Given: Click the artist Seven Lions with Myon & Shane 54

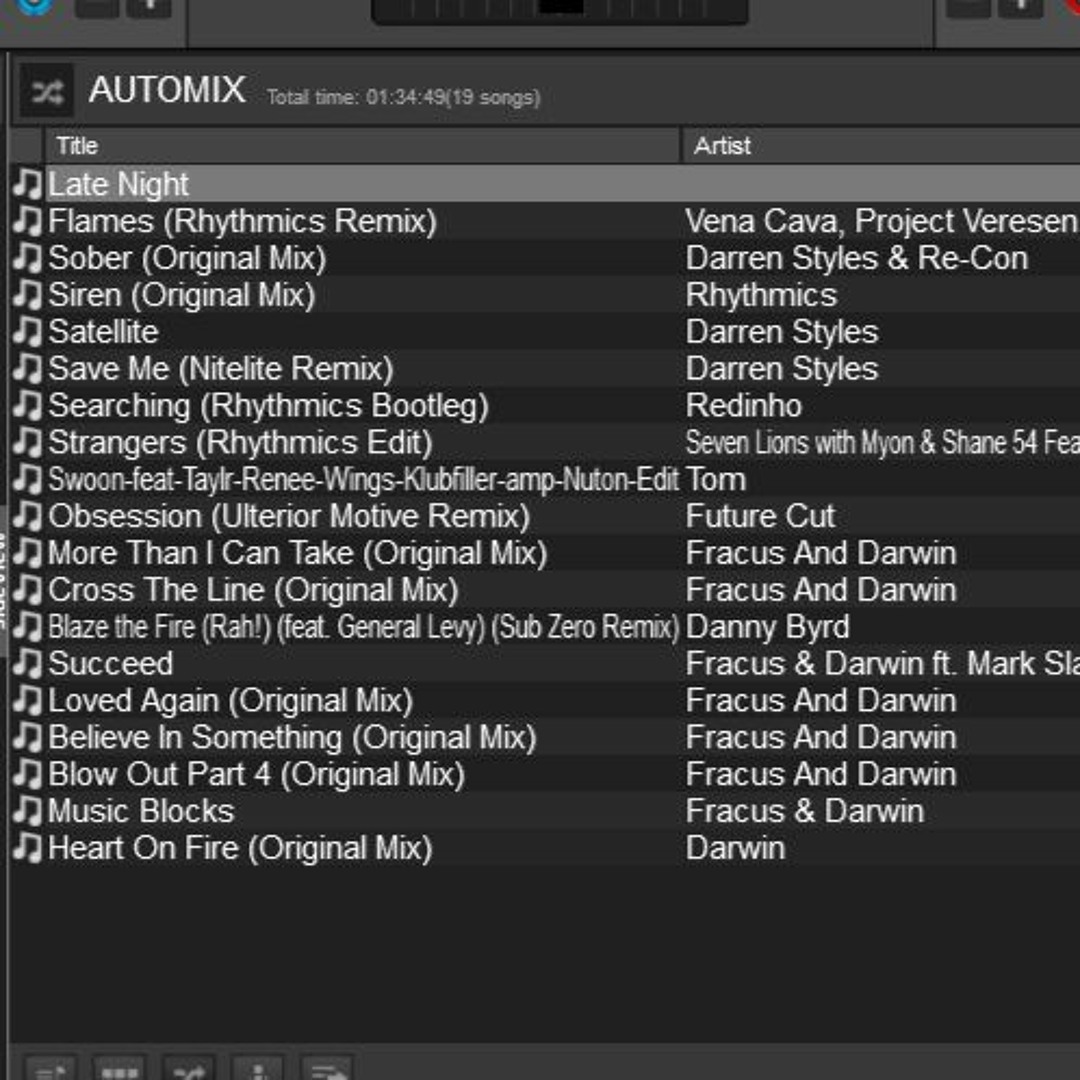Looking at the screenshot, I should click(882, 442).
